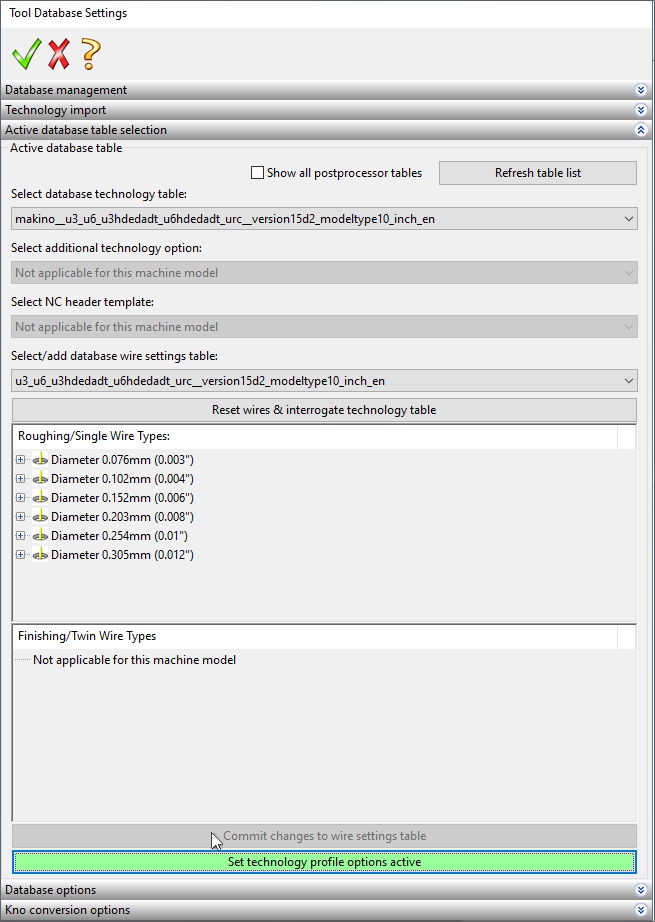Click Set technology profile options active button

324,862
